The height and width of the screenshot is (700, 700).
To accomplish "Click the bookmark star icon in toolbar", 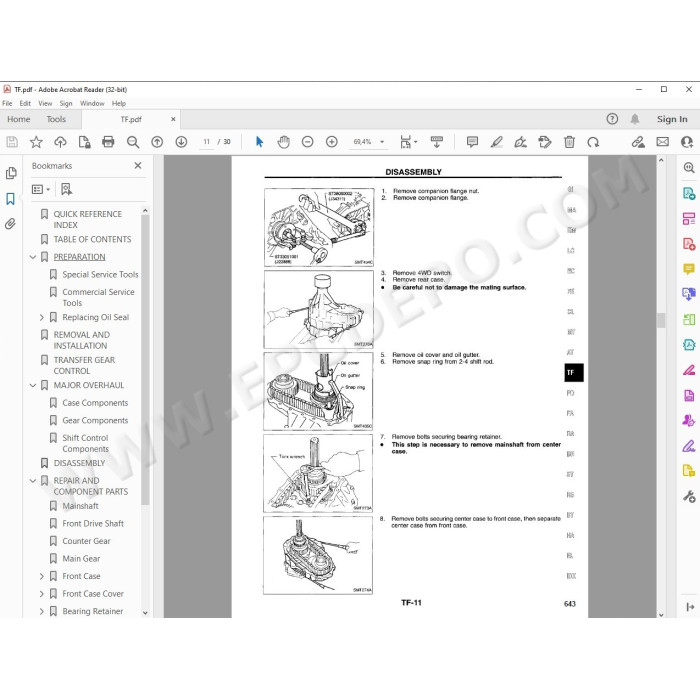I will (36, 142).
